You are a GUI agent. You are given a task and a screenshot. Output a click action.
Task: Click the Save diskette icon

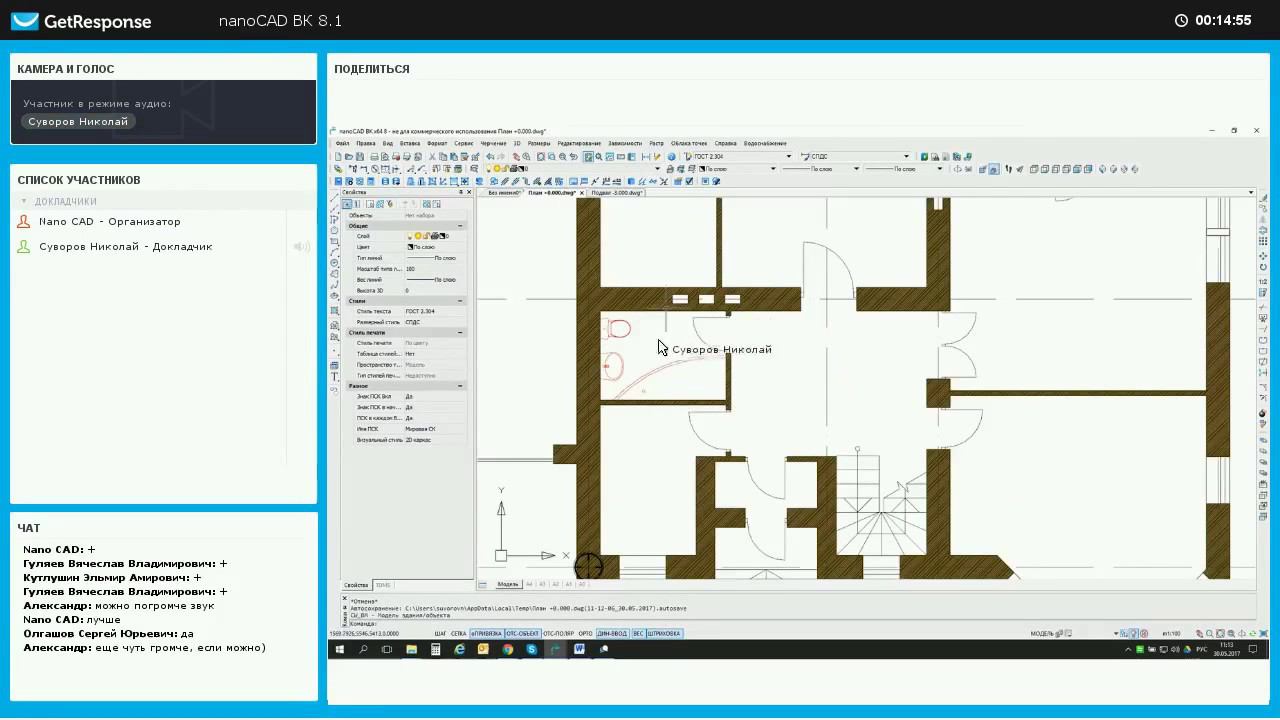coord(359,156)
